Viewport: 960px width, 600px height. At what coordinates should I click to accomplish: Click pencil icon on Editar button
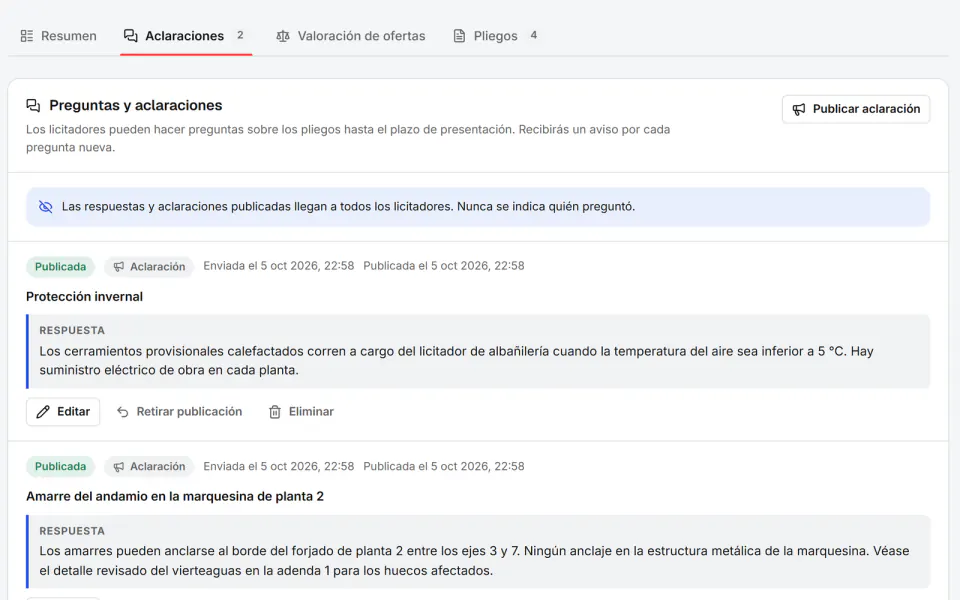pos(43,412)
